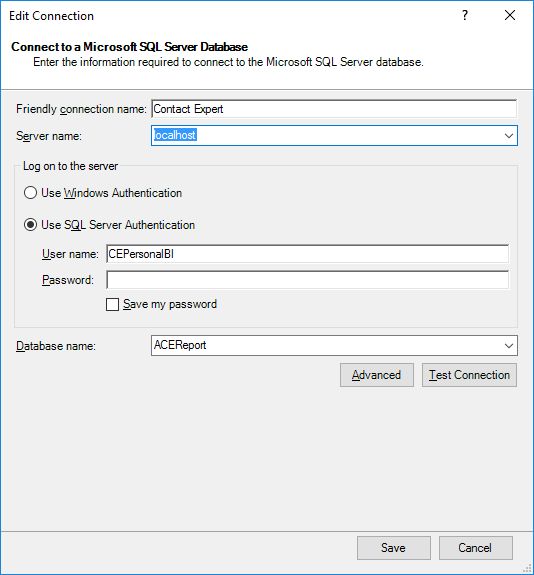
Task: Select Use Windows Authentication option
Action: [30, 193]
